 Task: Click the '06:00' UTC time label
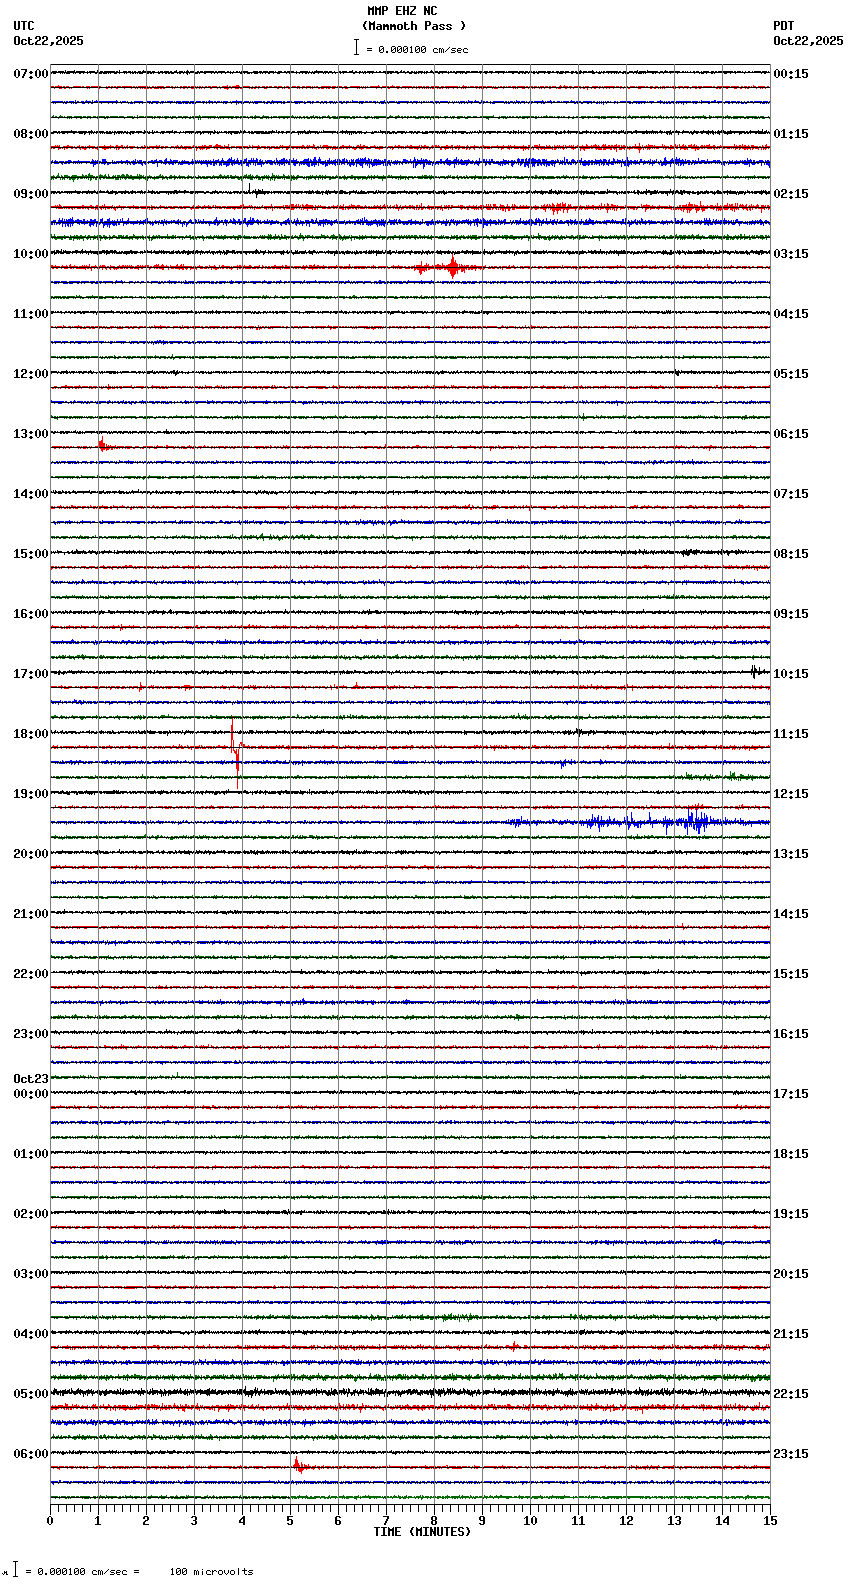[31, 1454]
